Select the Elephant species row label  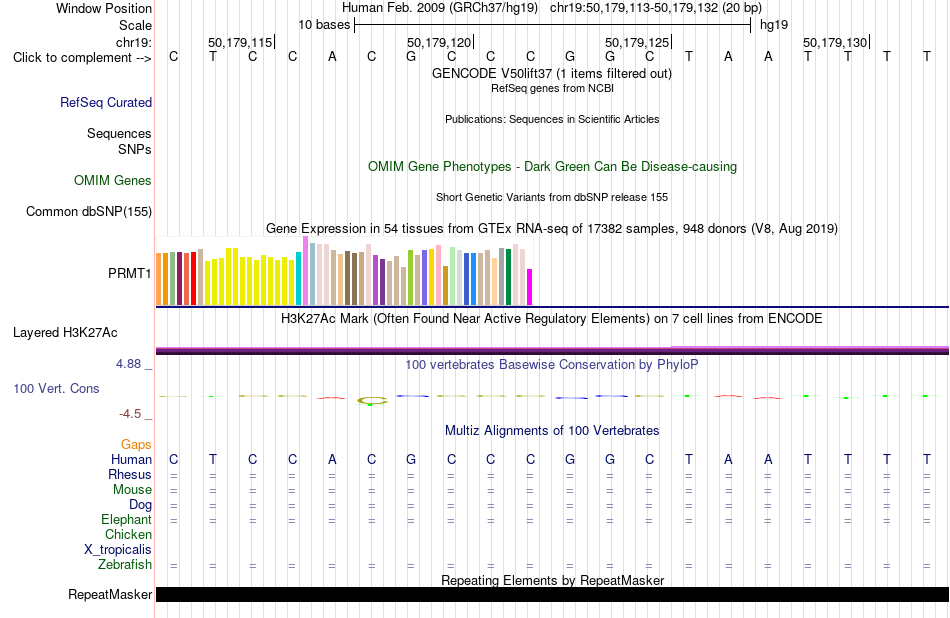(x=127, y=519)
